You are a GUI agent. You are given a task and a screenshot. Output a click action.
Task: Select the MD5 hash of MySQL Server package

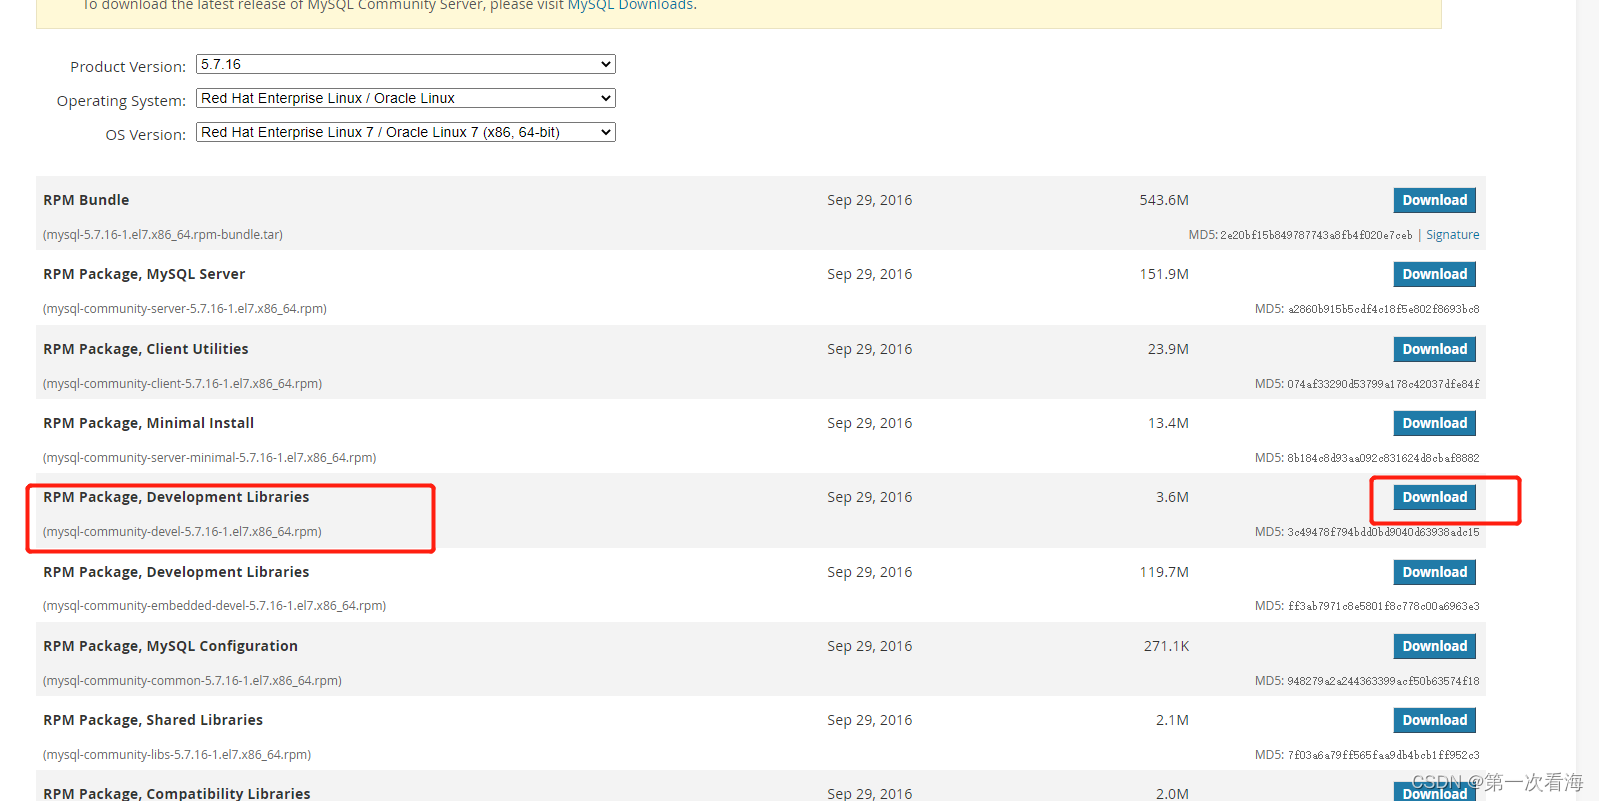(x=1383, y=309)
